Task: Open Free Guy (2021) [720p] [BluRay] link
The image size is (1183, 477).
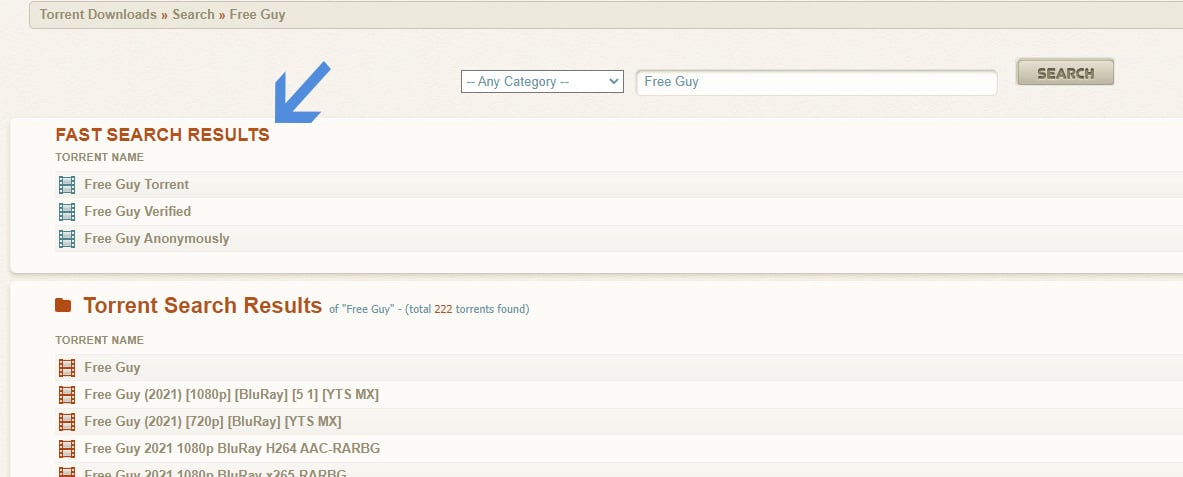Action: [x=213, y=421]
